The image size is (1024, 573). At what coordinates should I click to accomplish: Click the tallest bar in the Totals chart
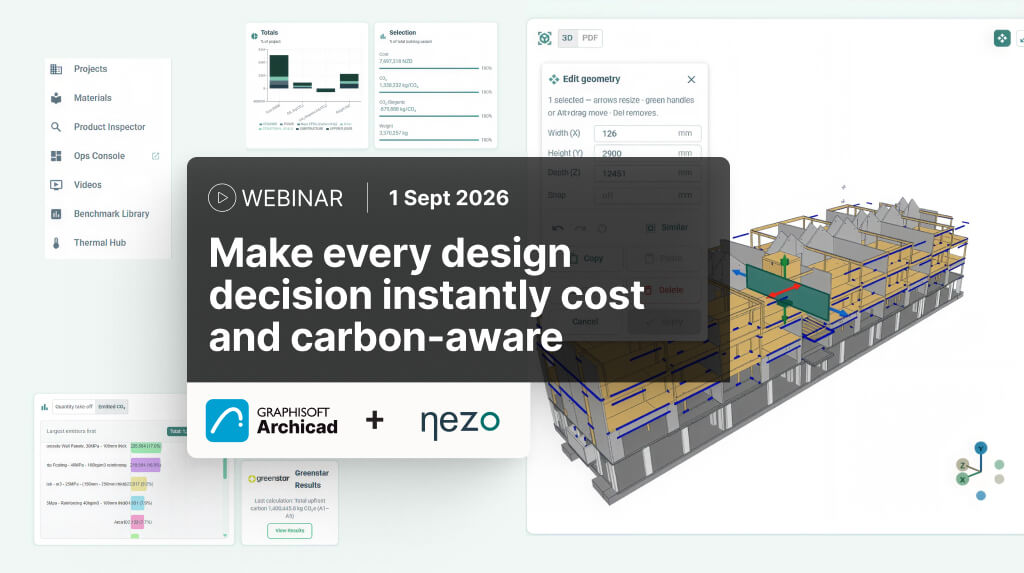(x=279, y=72)
